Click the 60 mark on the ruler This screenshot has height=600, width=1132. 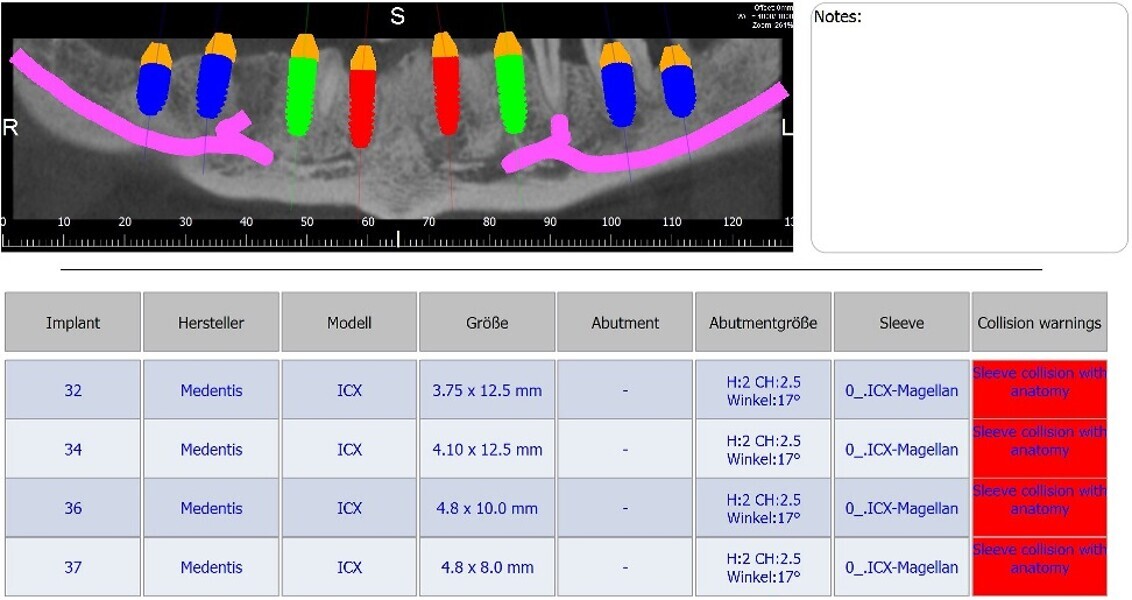point(368,222)
